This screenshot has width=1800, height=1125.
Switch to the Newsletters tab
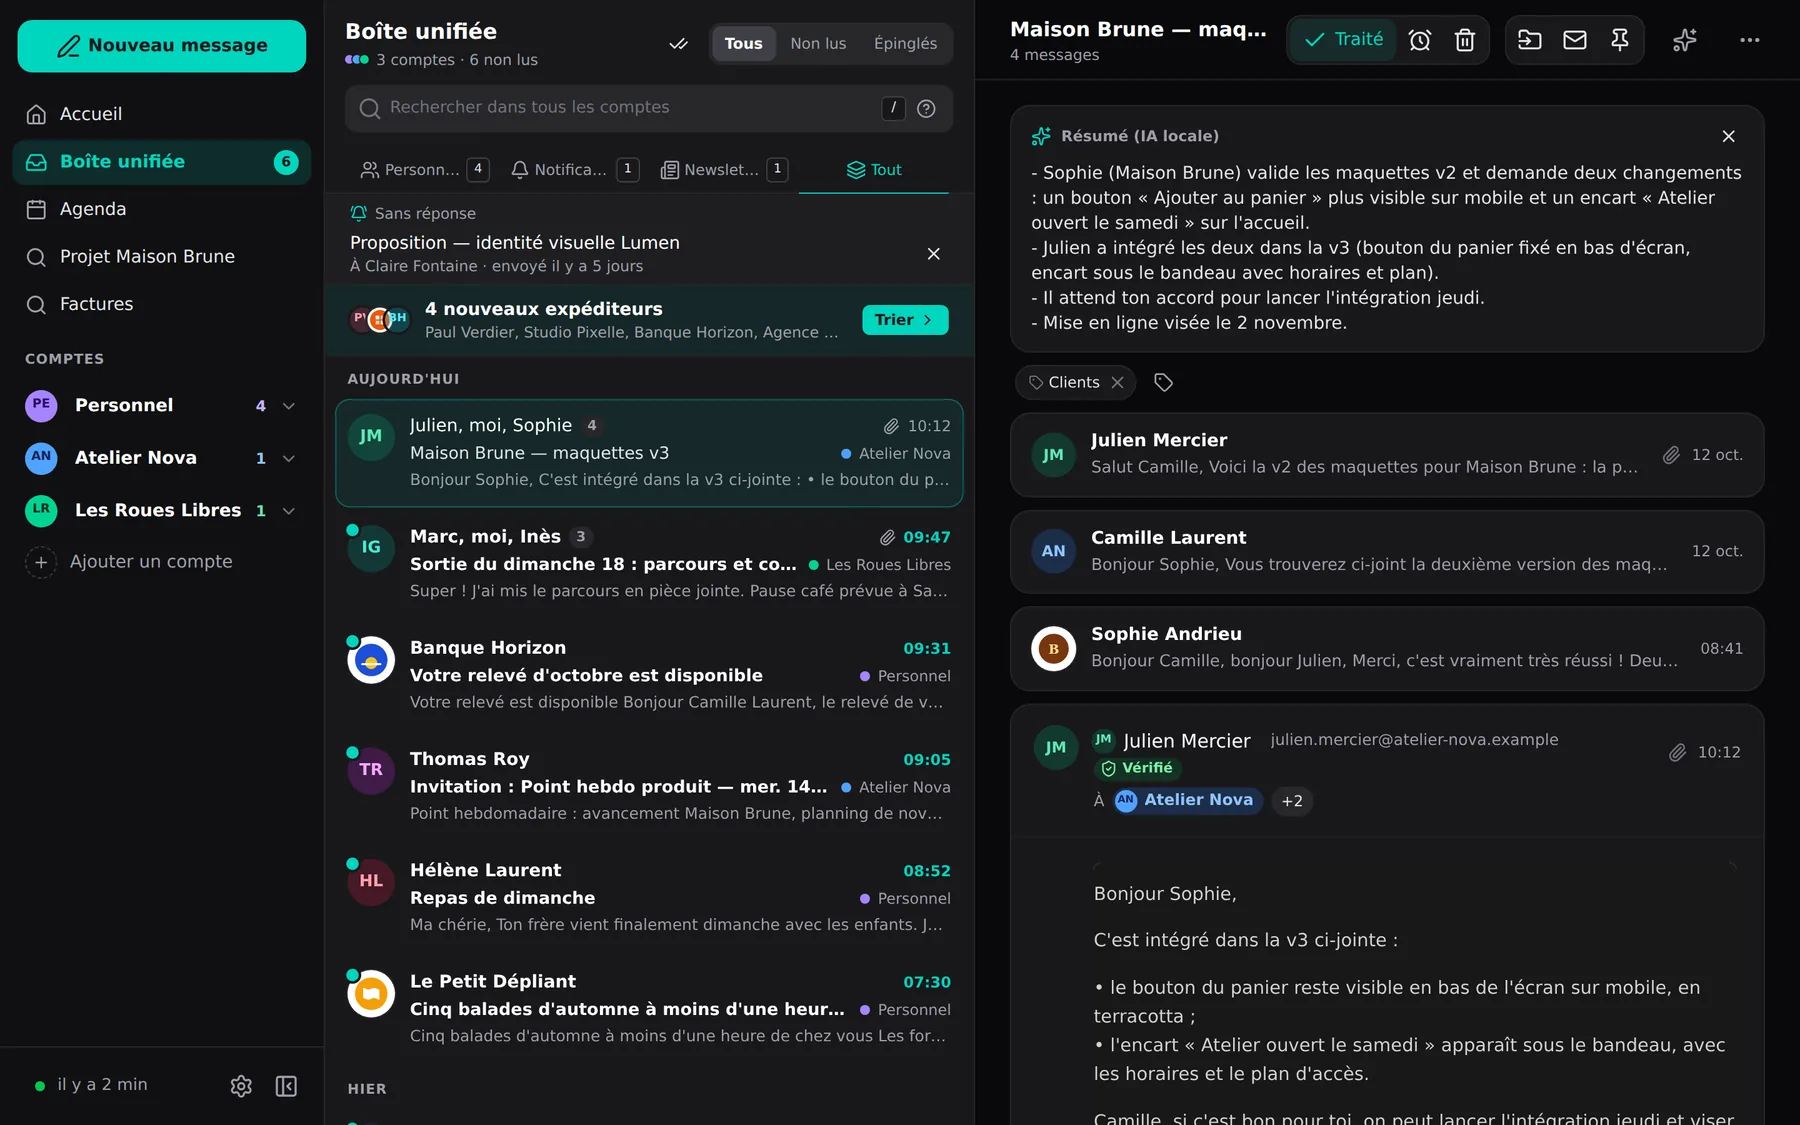(x=724, y=170)
